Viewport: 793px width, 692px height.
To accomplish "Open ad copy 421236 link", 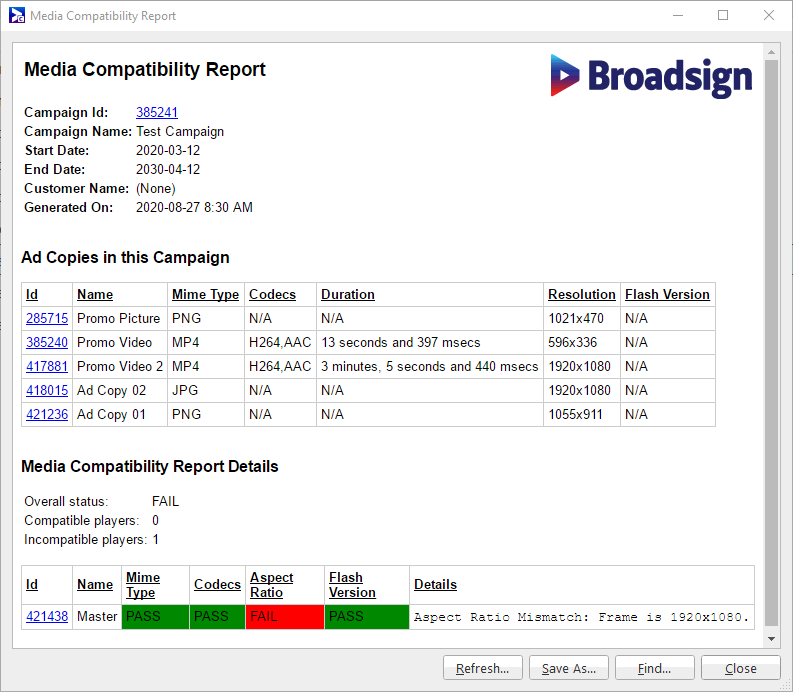I will (x=47, y=415).
